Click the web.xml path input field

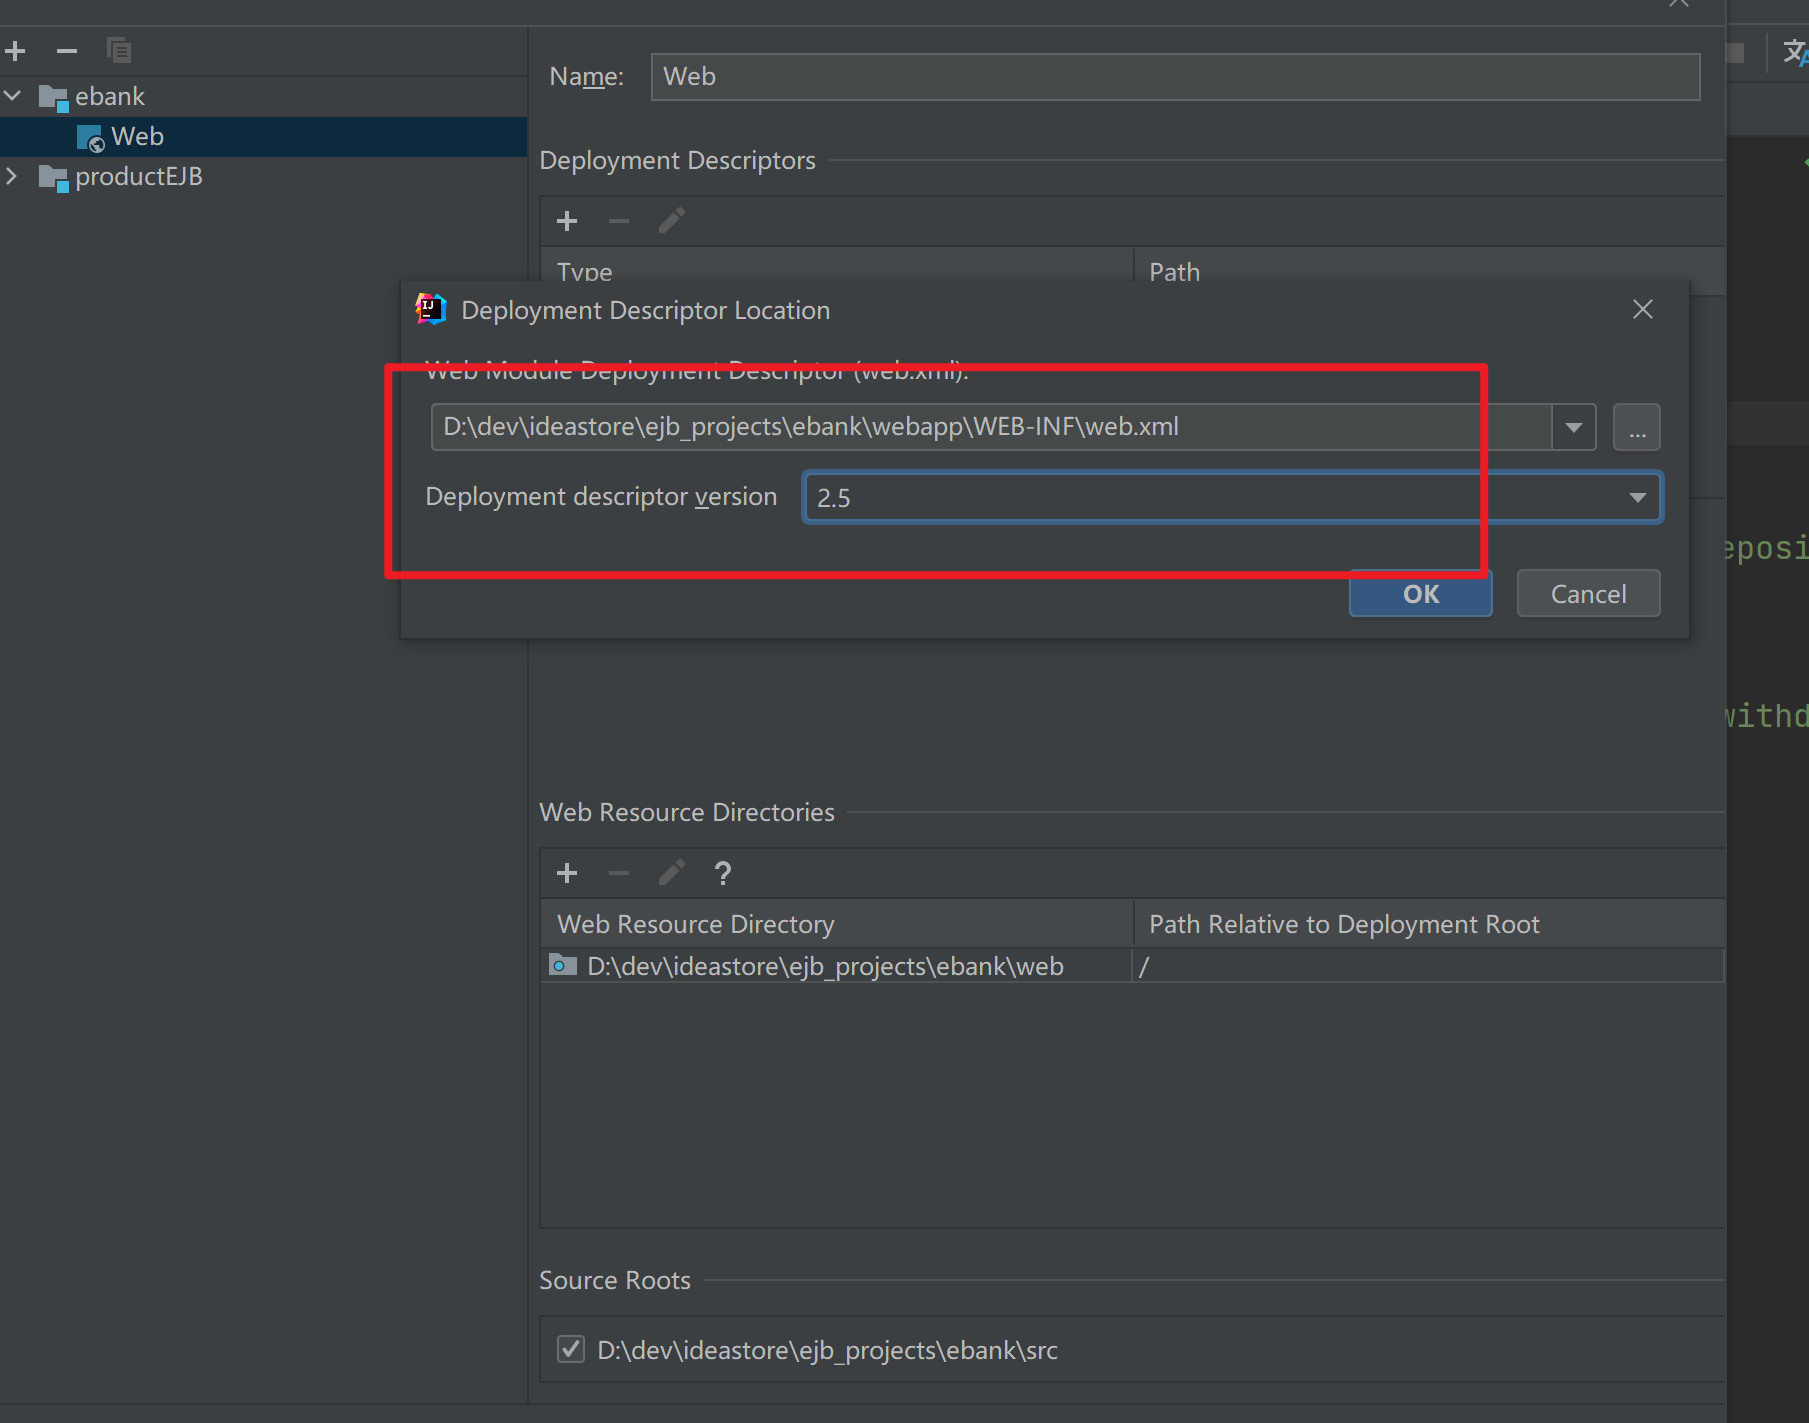[991, 427]
